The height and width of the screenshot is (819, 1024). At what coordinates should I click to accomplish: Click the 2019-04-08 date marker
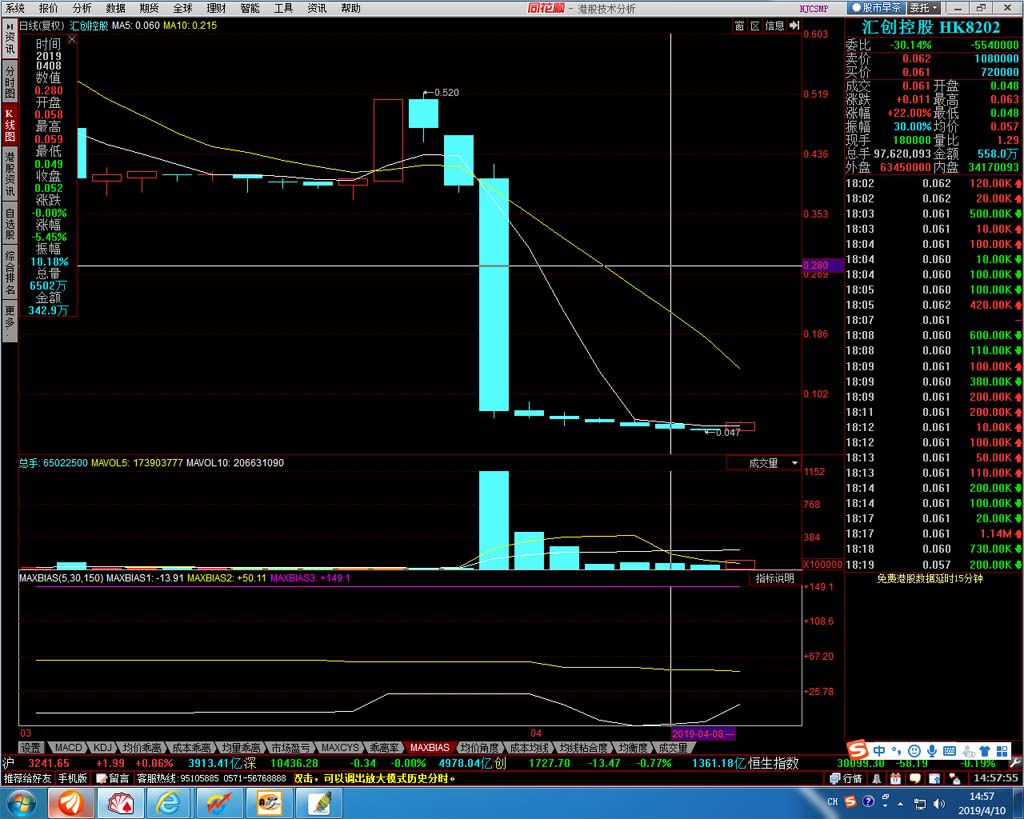tap(703, 734)
